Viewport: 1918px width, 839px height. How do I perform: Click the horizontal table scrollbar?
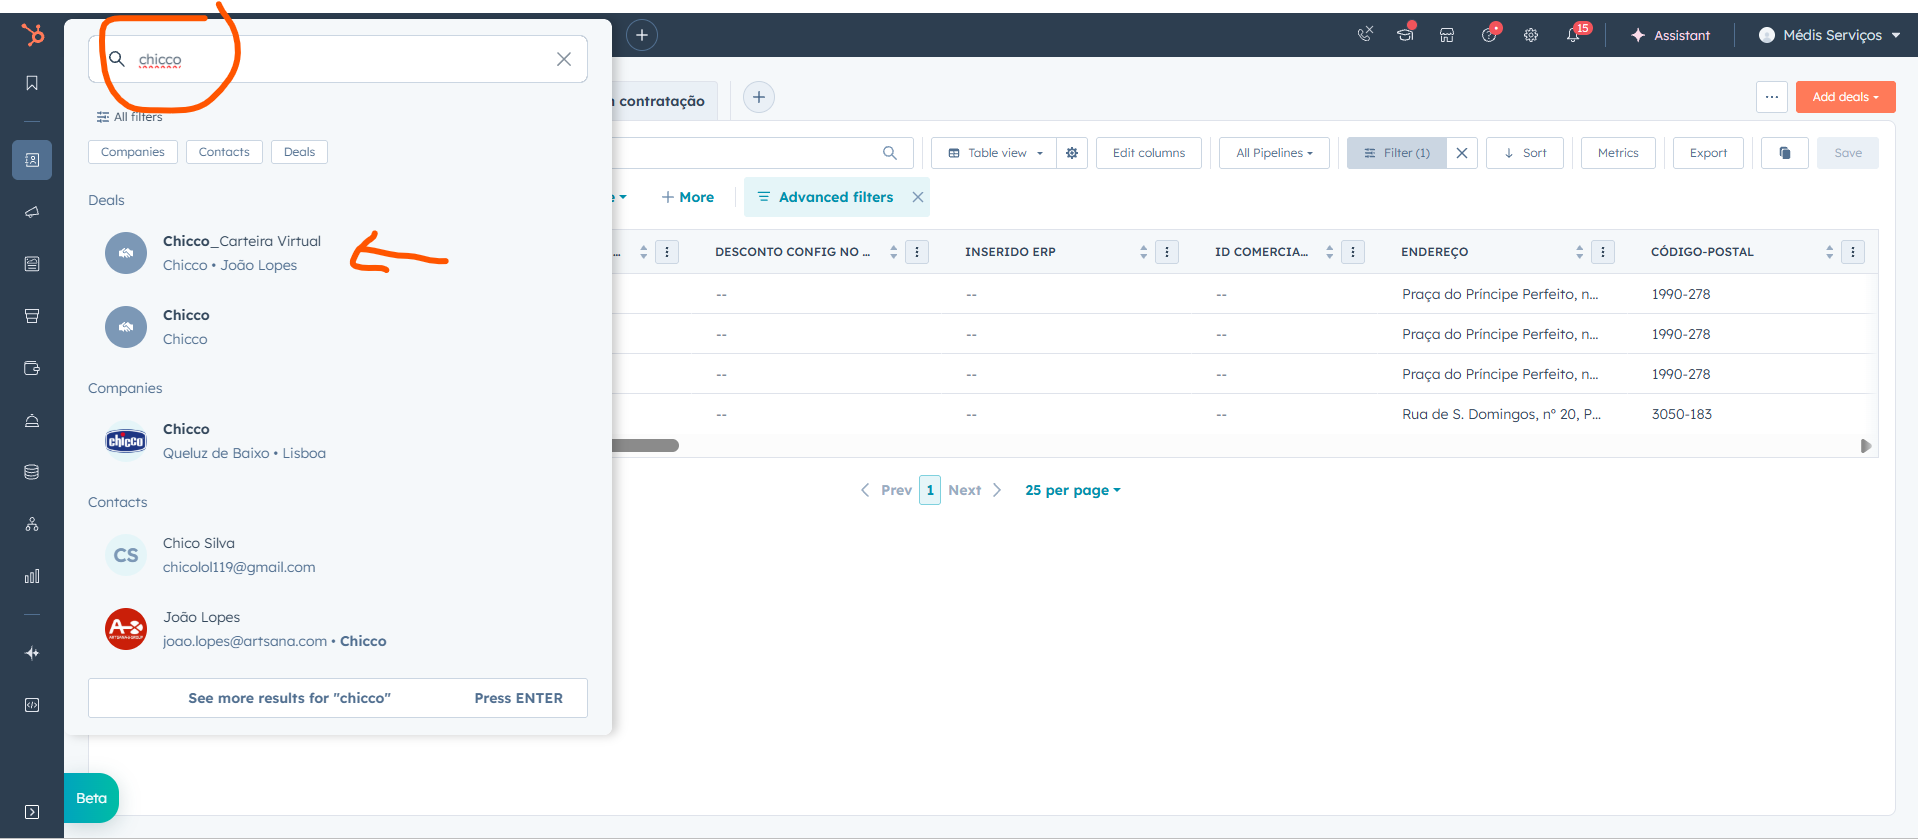coord(646,446)
